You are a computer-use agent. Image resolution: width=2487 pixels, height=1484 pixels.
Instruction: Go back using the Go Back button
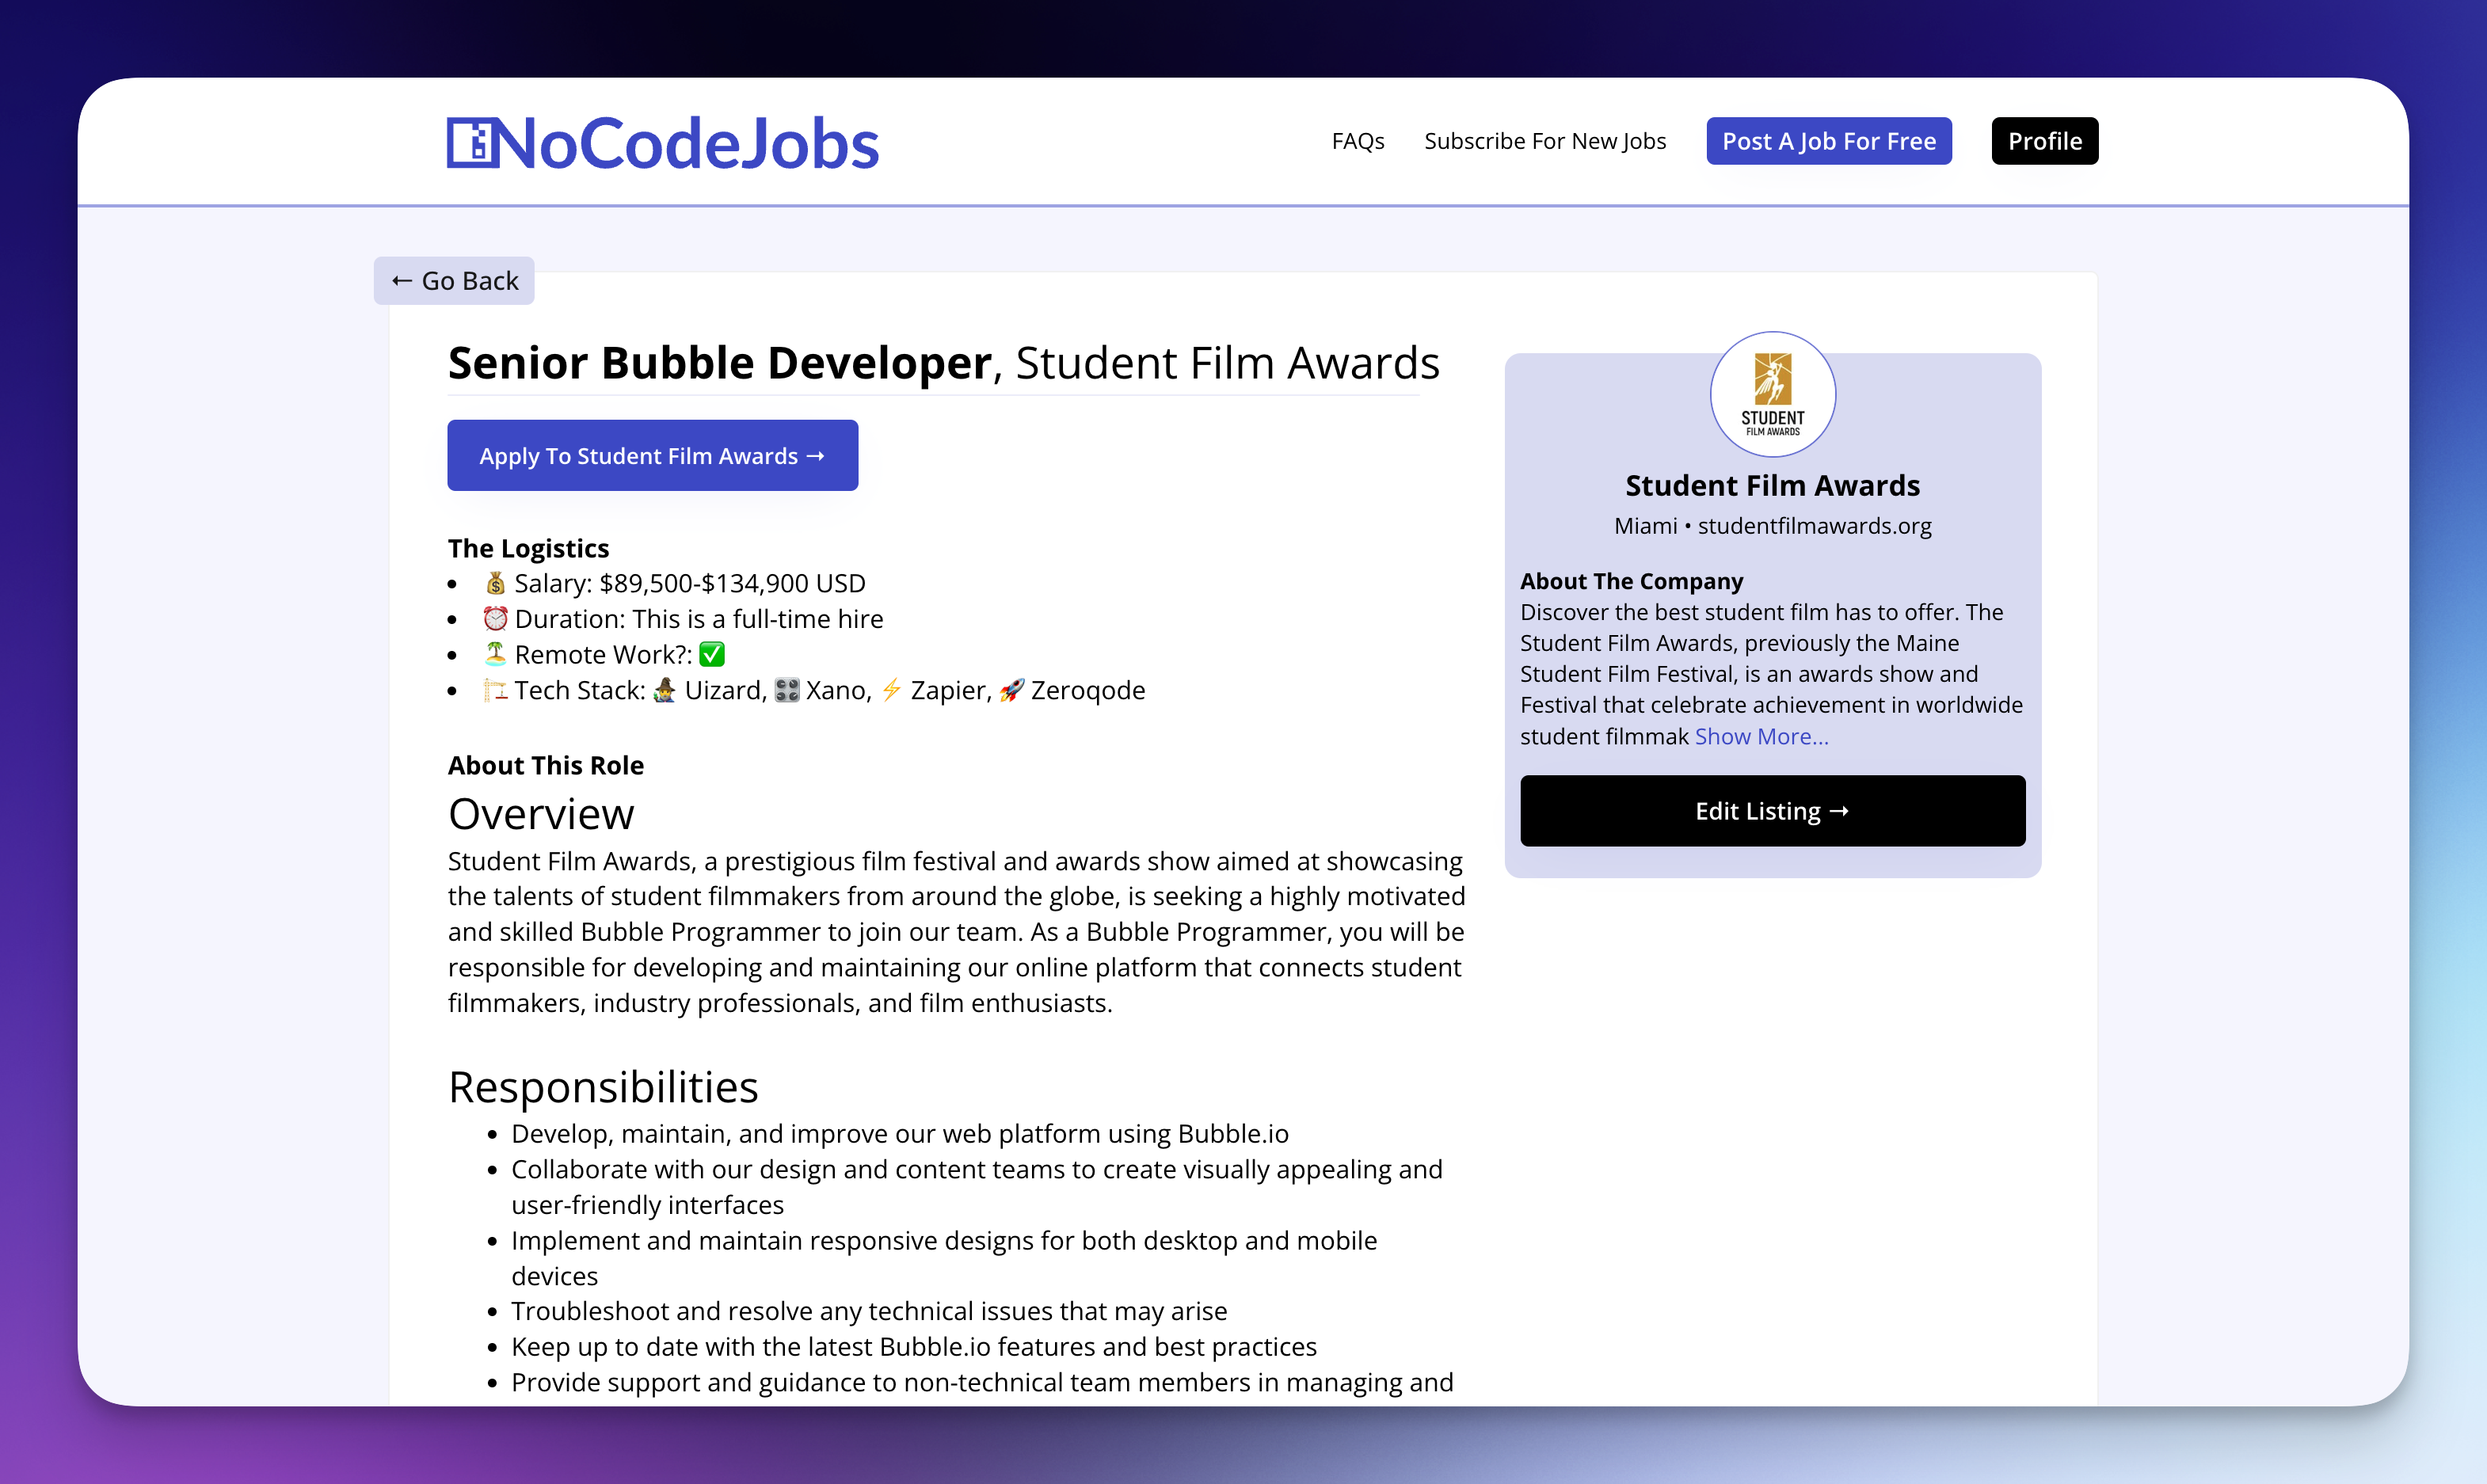pos(454,281)
